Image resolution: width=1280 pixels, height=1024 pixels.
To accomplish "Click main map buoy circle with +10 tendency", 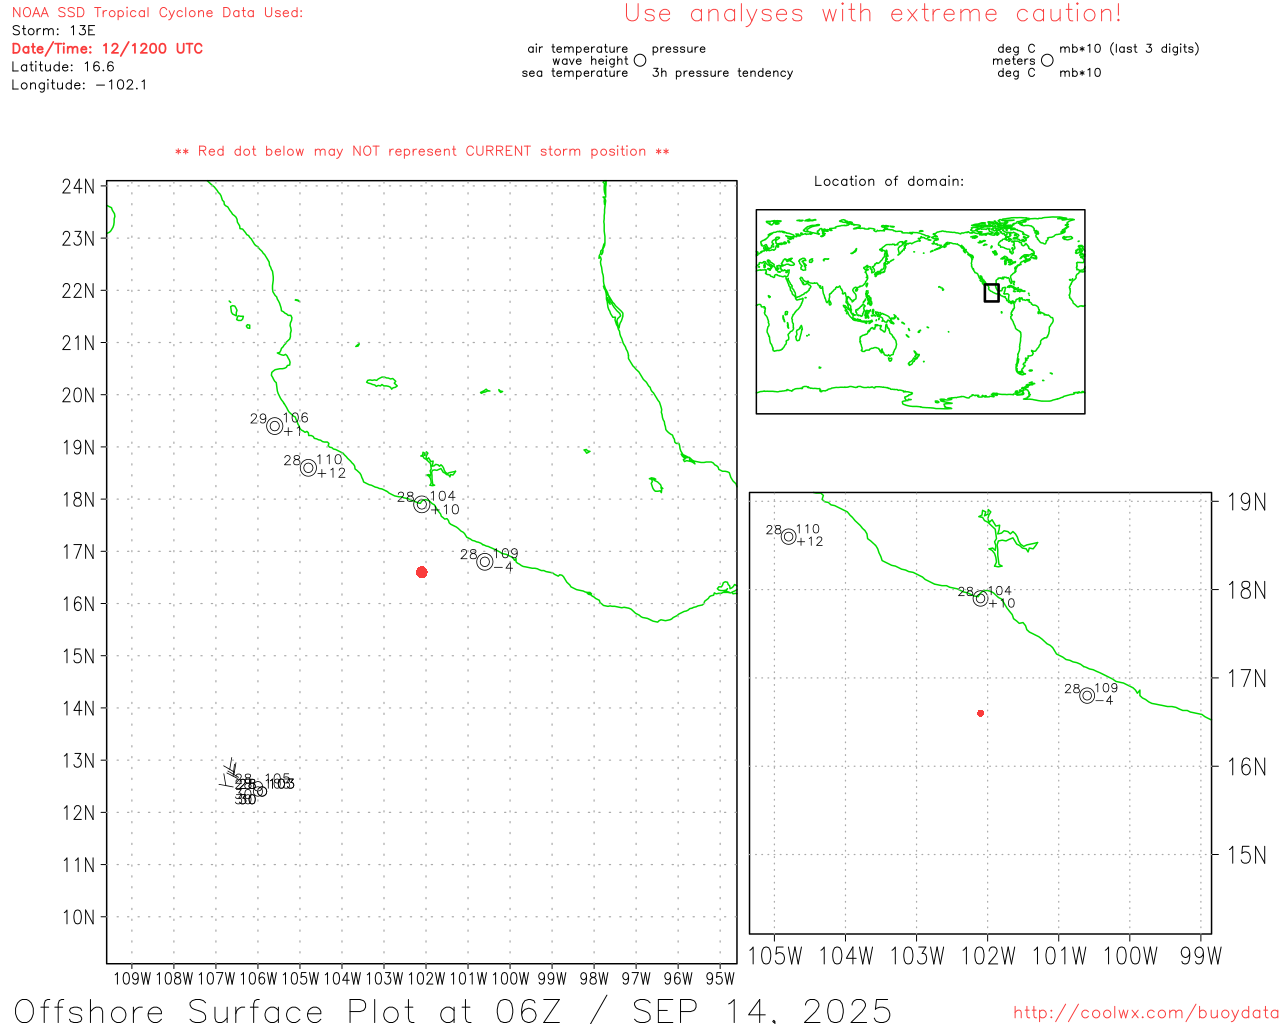I will coord(422,505).
